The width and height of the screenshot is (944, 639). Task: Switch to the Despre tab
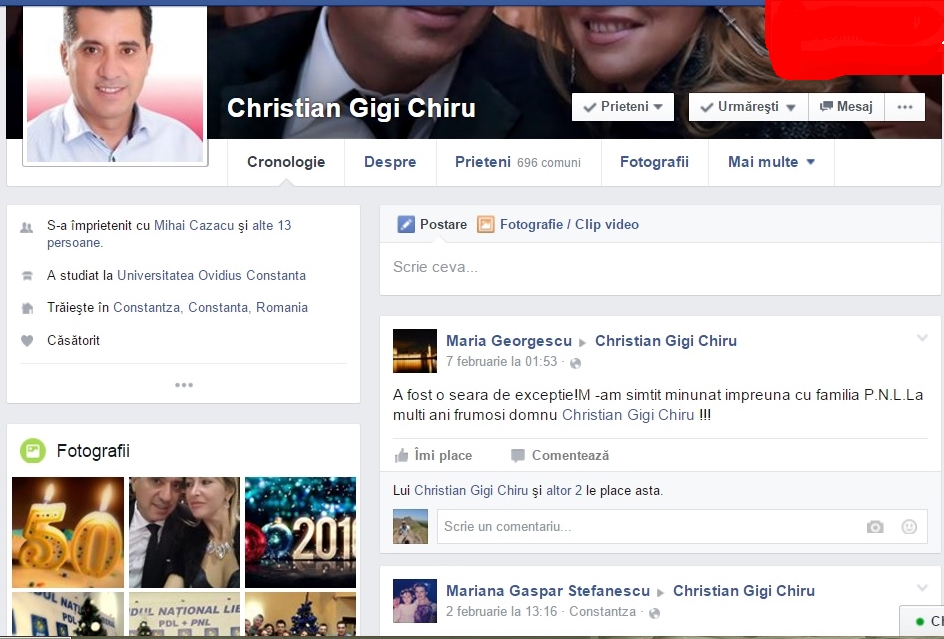click(390, 162)
